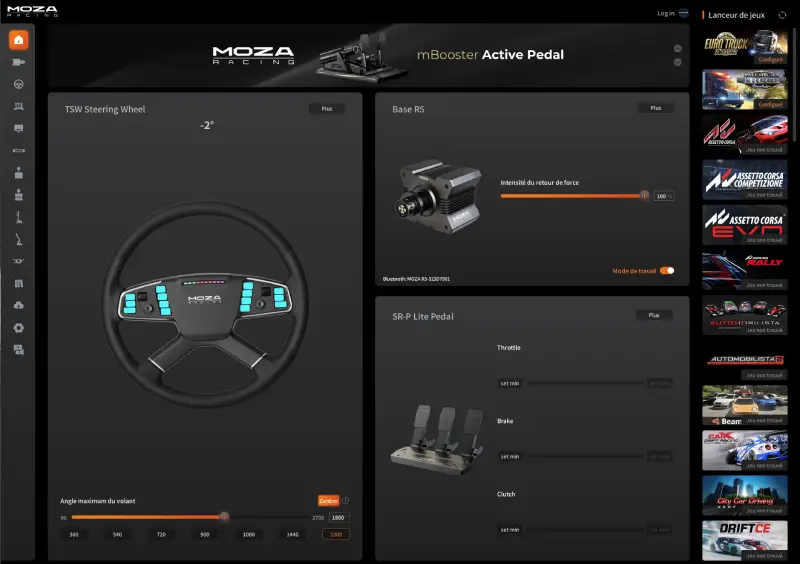Open the upright handbrake sidebar icon

[18, 217]
